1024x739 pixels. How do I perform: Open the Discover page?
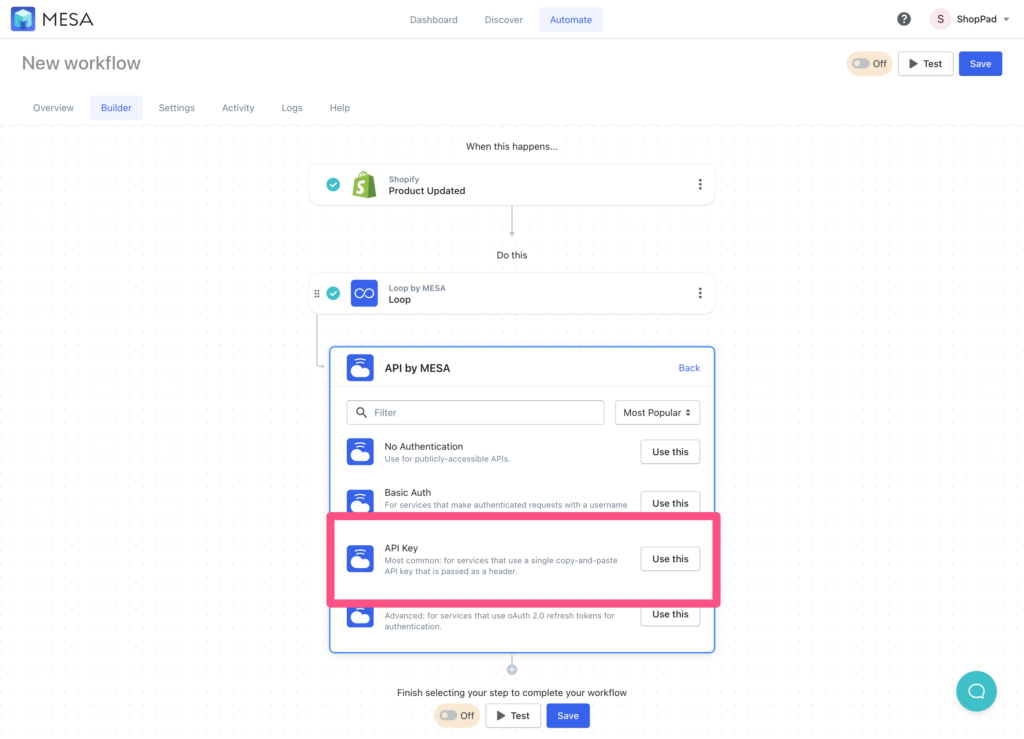tap(503, 18)
